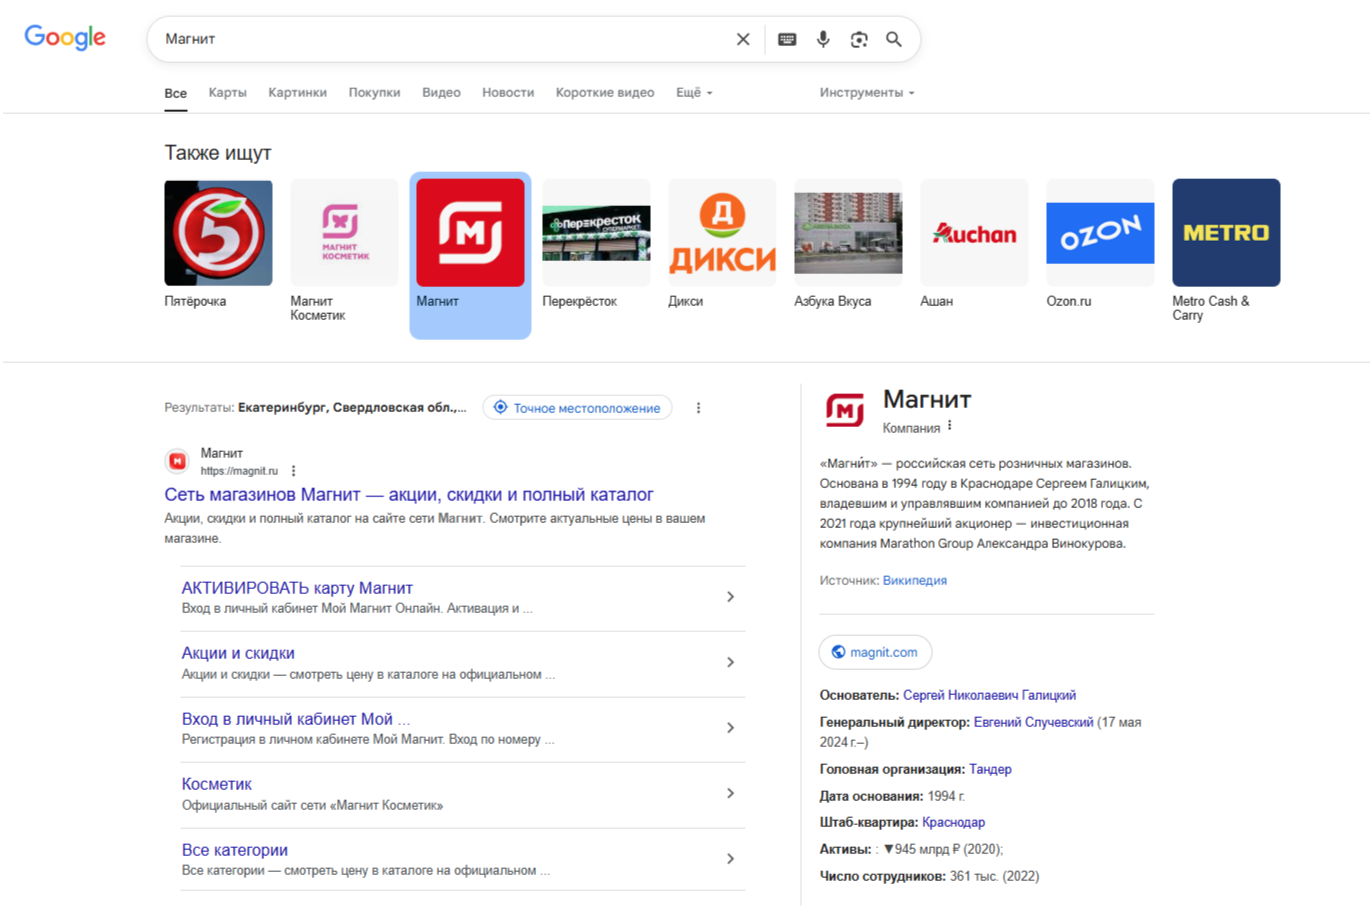Open the on-screen keyboard icon
Screen dimensions: 1370x906
click(787, 39)
